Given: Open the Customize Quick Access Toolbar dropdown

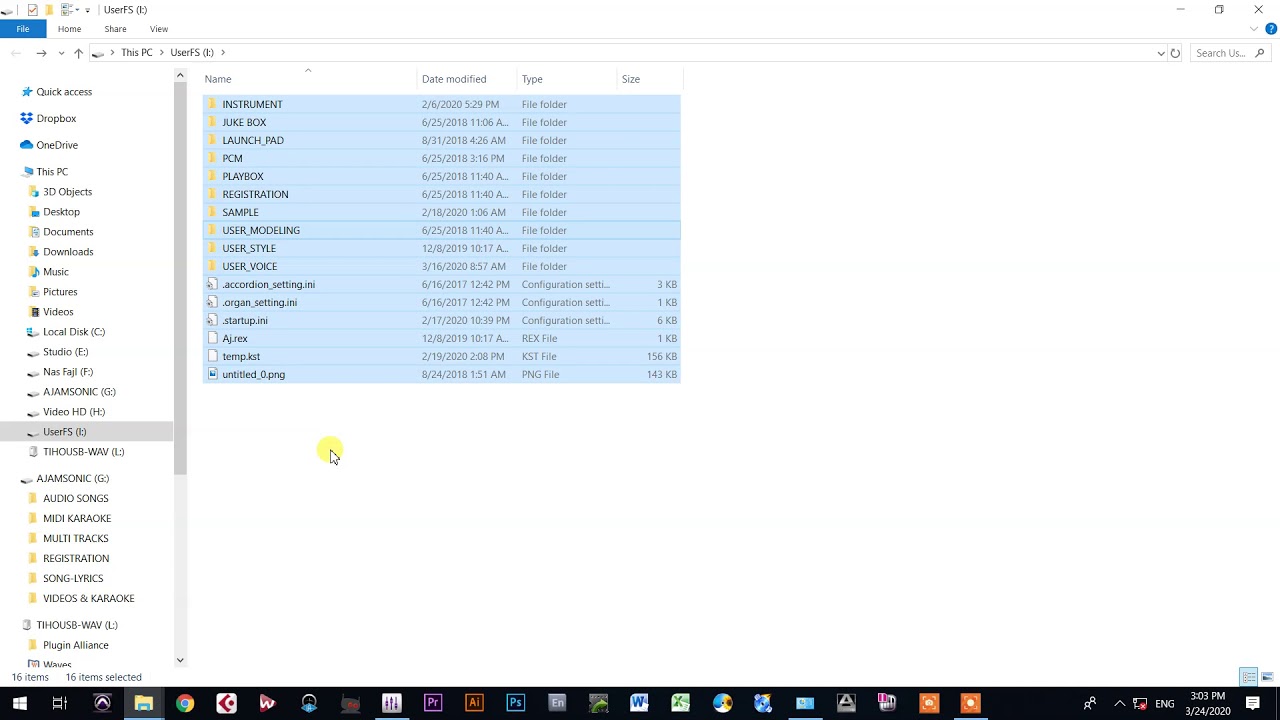Looking at the screenshot, I should pos(87,9).
